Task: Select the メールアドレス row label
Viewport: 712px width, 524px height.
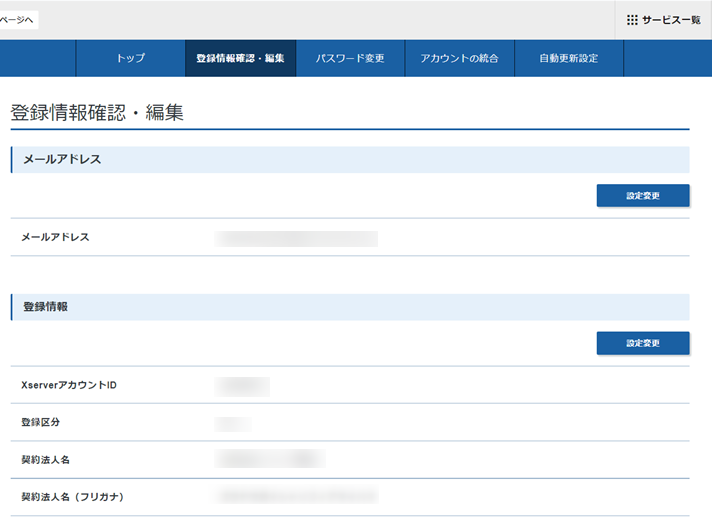Action: pos(56,237)
